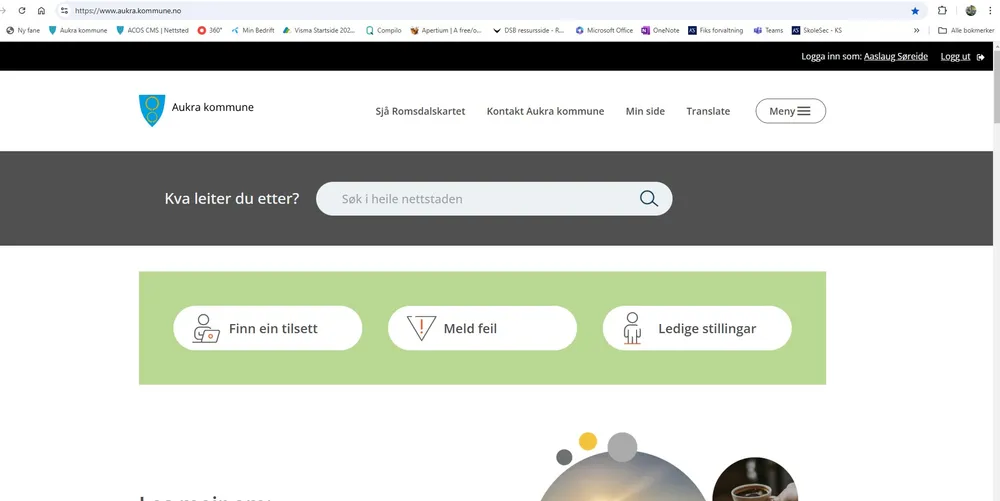
Task: Bookmark page with the blue star icon
Action: pos(915,11)
